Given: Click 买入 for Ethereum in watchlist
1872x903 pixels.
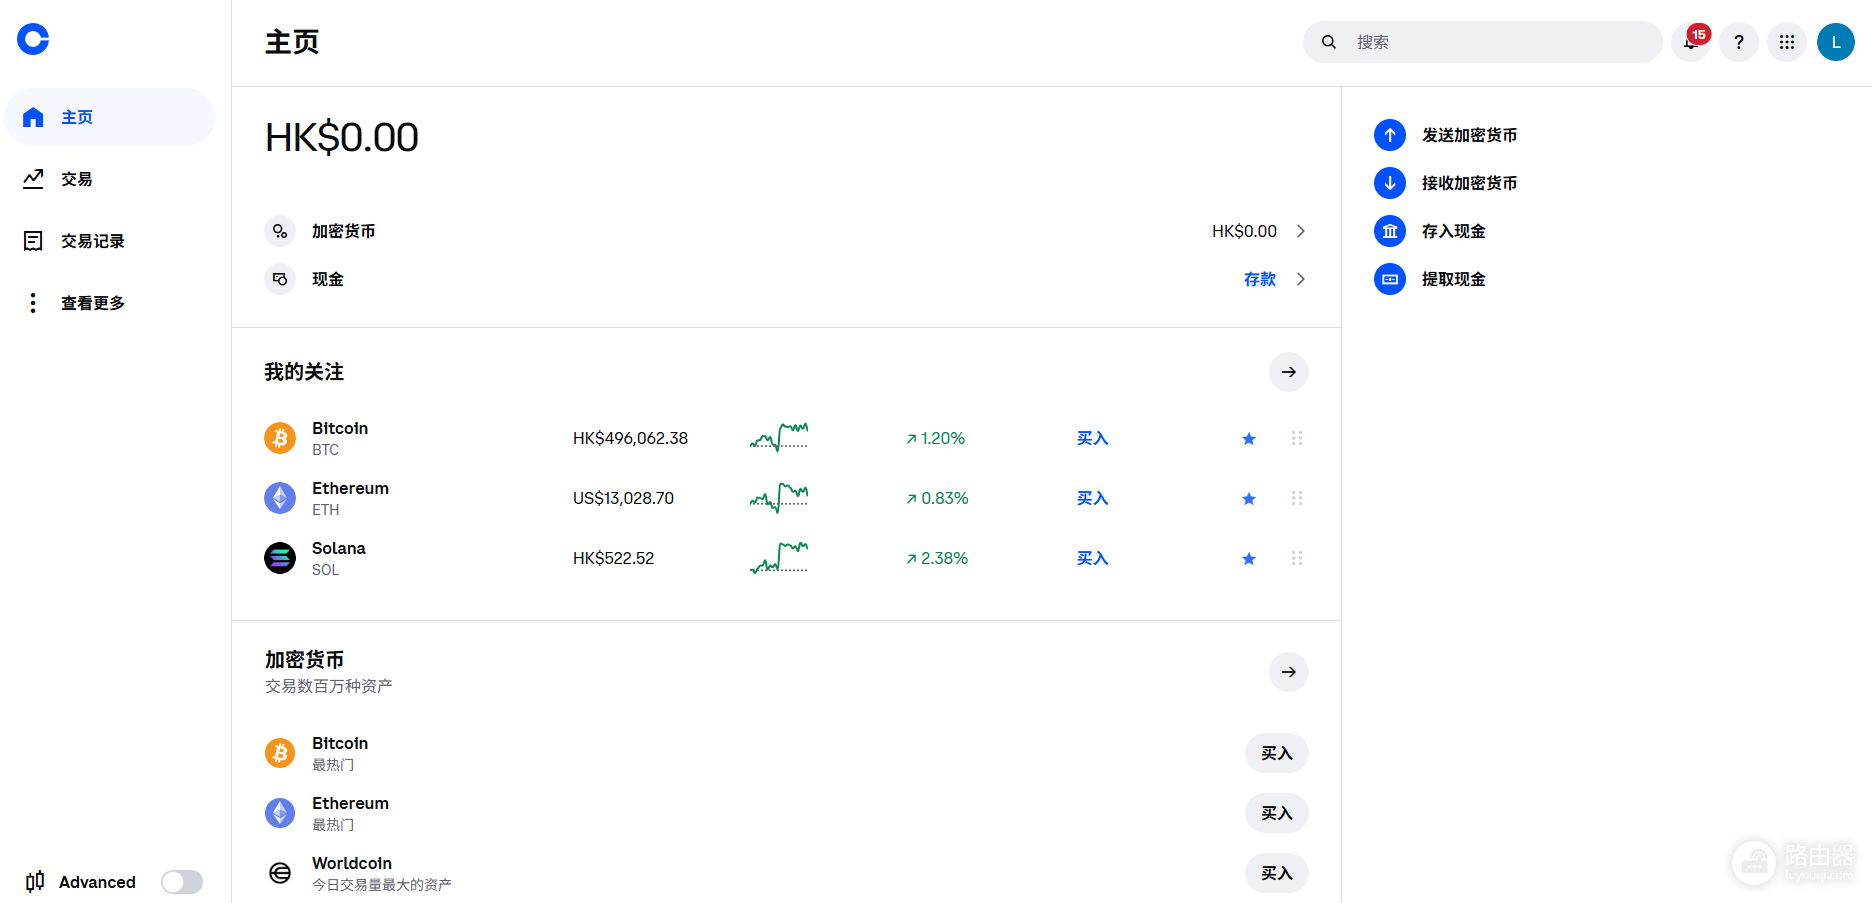Looking at the screenshot, I should coord(1093,498).
